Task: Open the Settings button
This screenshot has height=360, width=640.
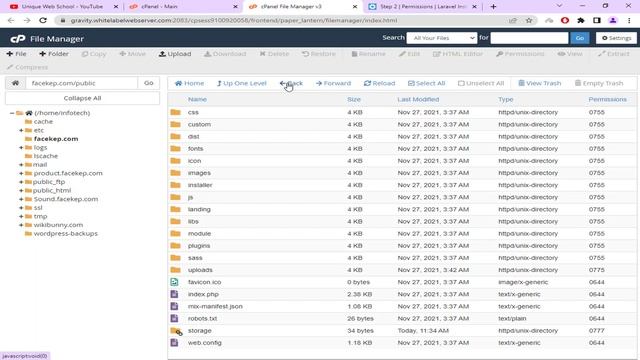Action: click(616, 38)
